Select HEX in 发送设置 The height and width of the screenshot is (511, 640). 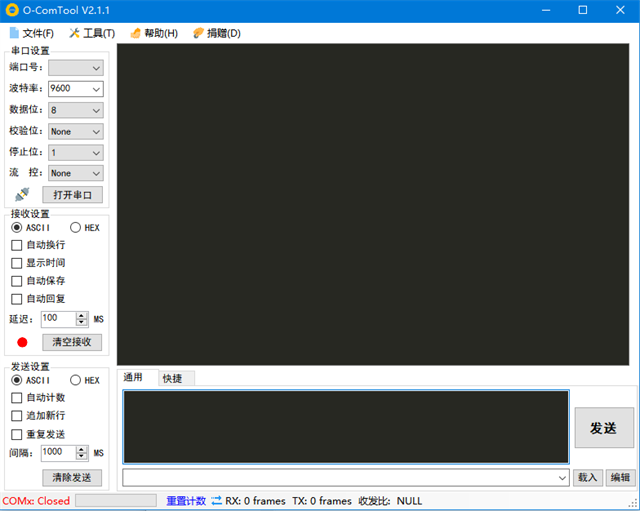85,380
